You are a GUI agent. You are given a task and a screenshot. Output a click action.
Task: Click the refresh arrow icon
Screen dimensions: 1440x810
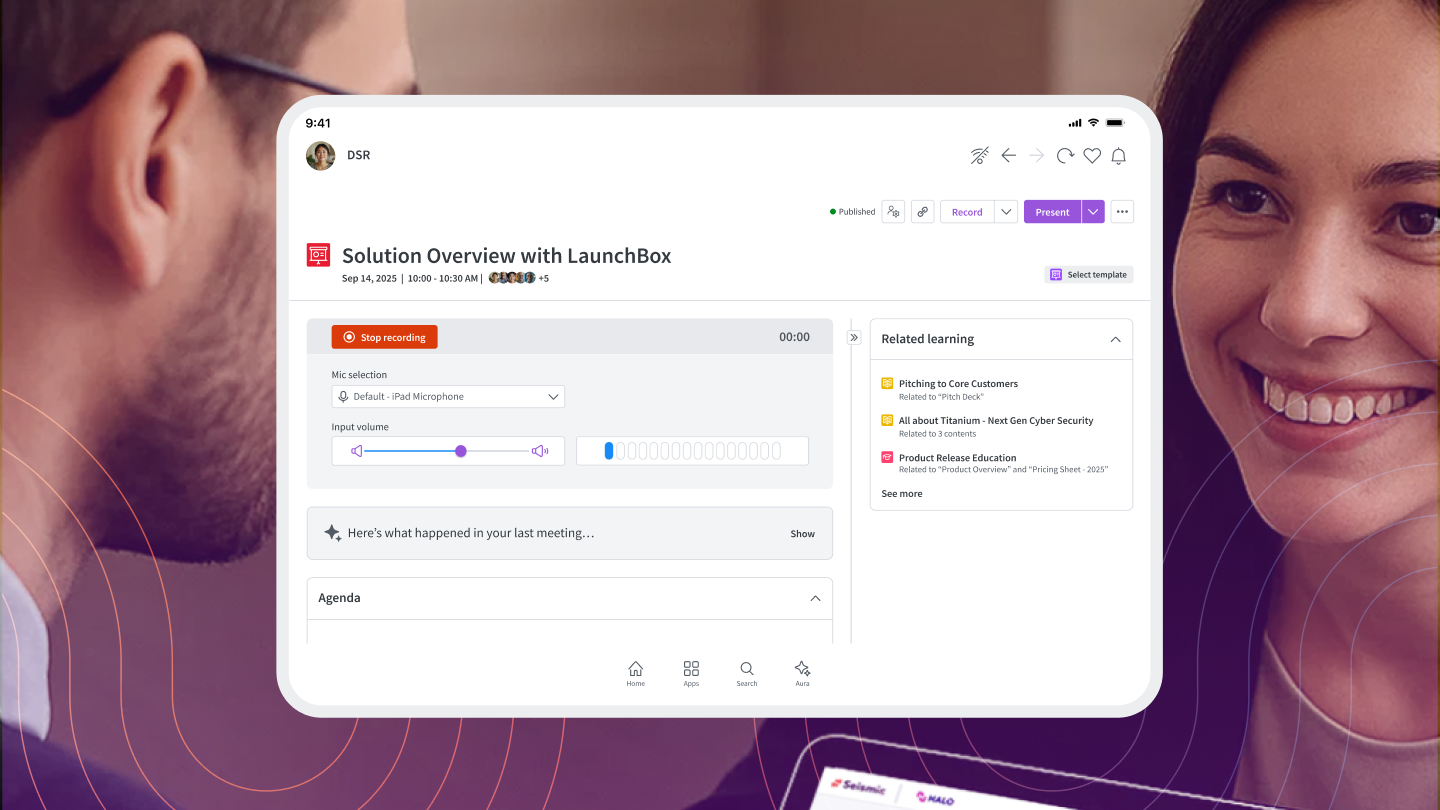click(1065, 156)
